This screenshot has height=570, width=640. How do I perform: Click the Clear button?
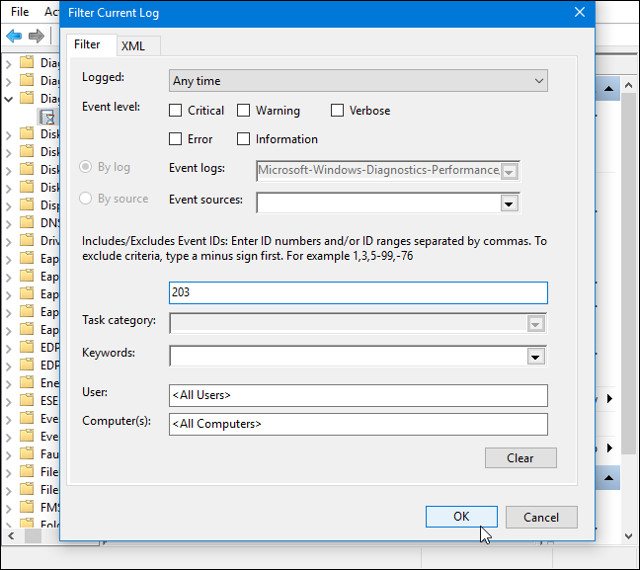pos(520,458)
